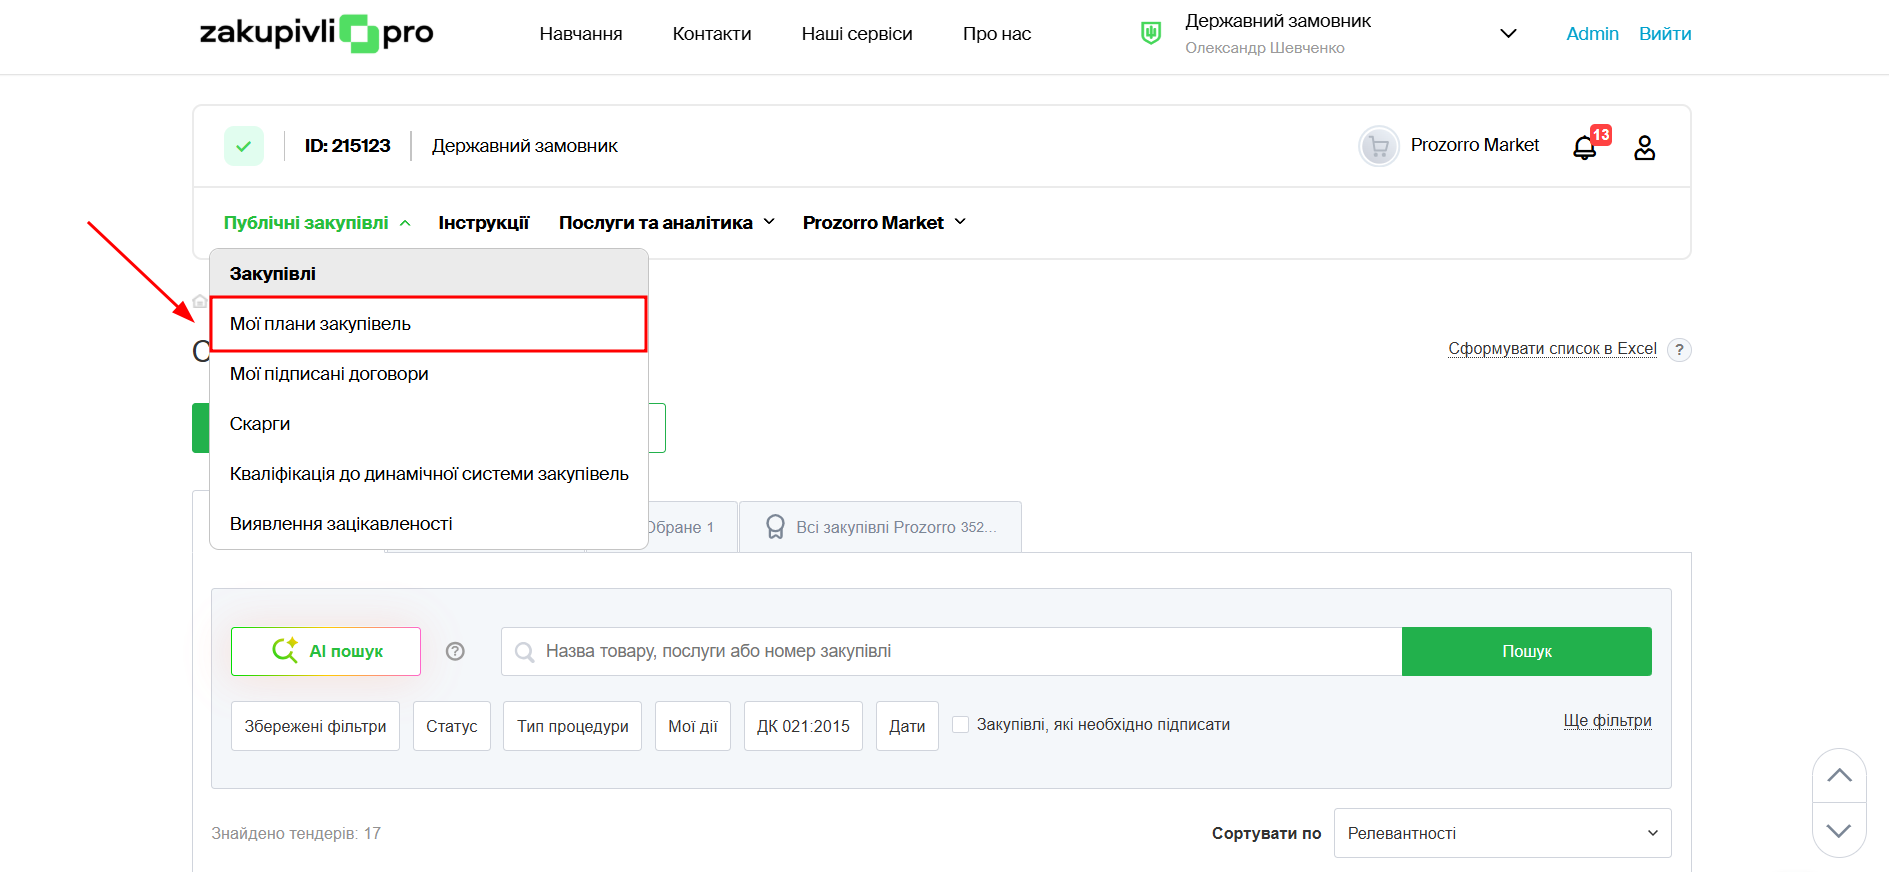Click the help icon next to AI пошук
The image size is (1889, 872).
point(455,651)
